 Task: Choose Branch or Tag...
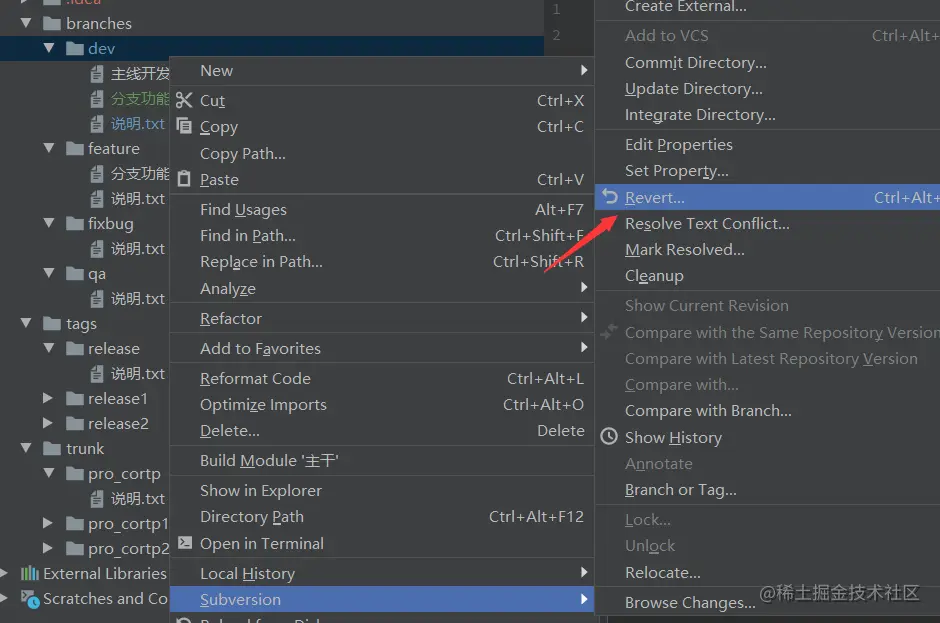(x=767, y=490)
